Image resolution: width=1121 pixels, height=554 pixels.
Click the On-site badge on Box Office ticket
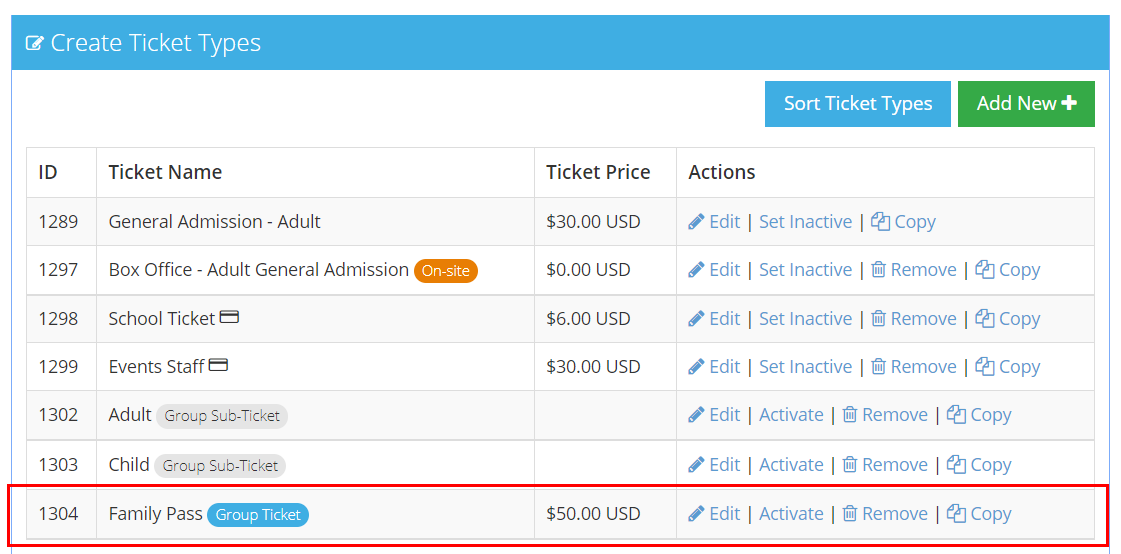(x=445, y=271)
